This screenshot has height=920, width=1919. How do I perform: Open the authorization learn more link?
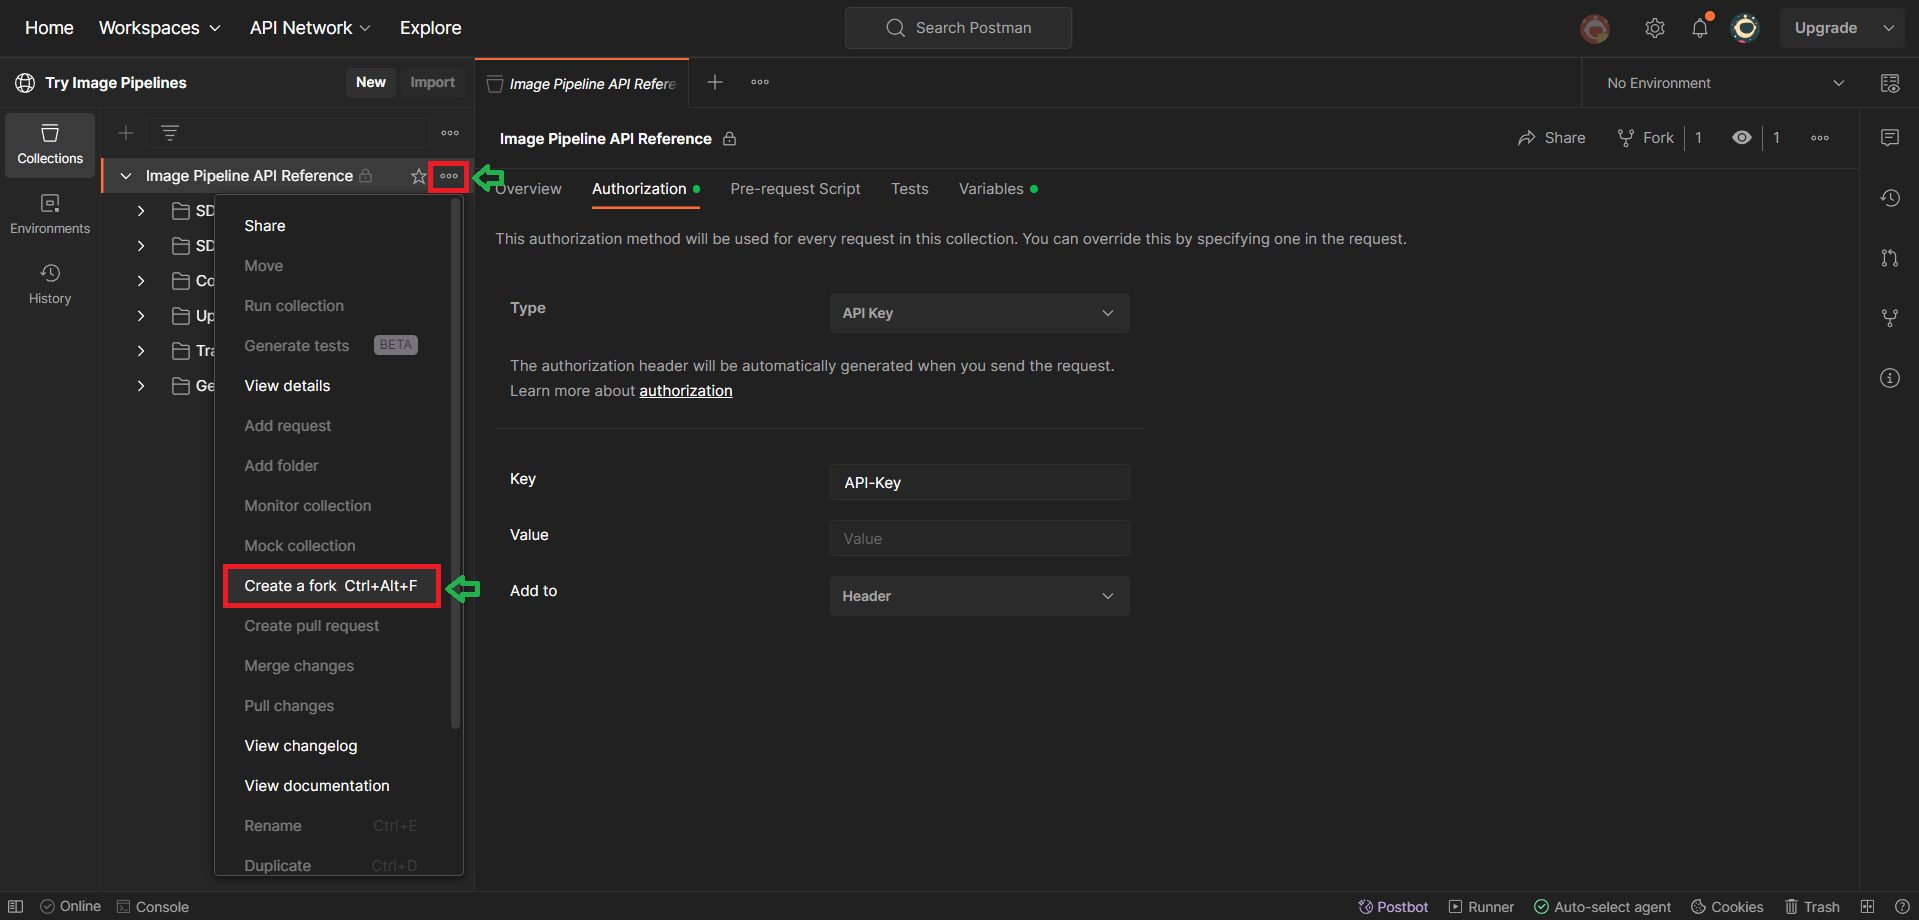[x=686, y=391]
